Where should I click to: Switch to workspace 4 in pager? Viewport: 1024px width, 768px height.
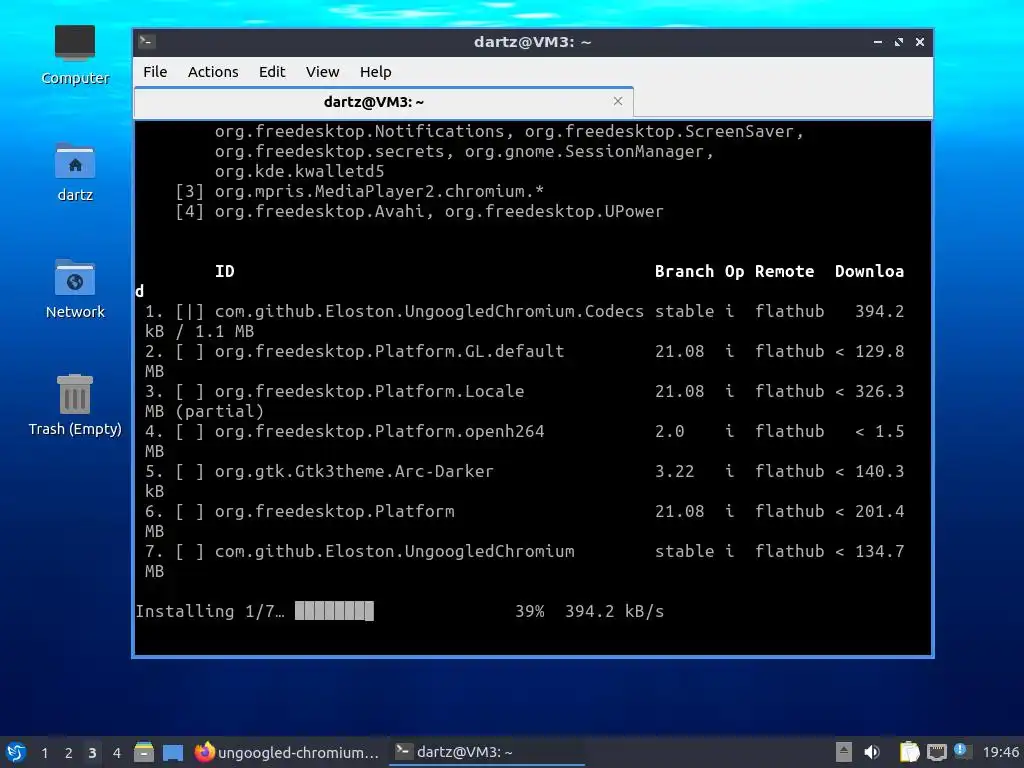116,753
